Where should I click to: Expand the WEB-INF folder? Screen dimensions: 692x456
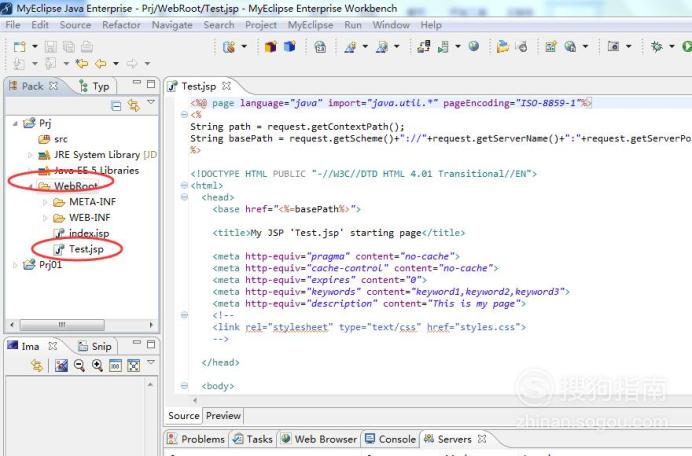tap(45, 218)
